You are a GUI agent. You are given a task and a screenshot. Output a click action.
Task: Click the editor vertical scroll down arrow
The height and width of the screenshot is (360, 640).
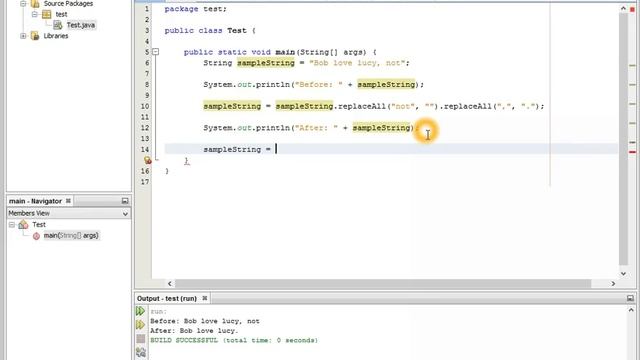pyautogui.click(x=623, y=274)
